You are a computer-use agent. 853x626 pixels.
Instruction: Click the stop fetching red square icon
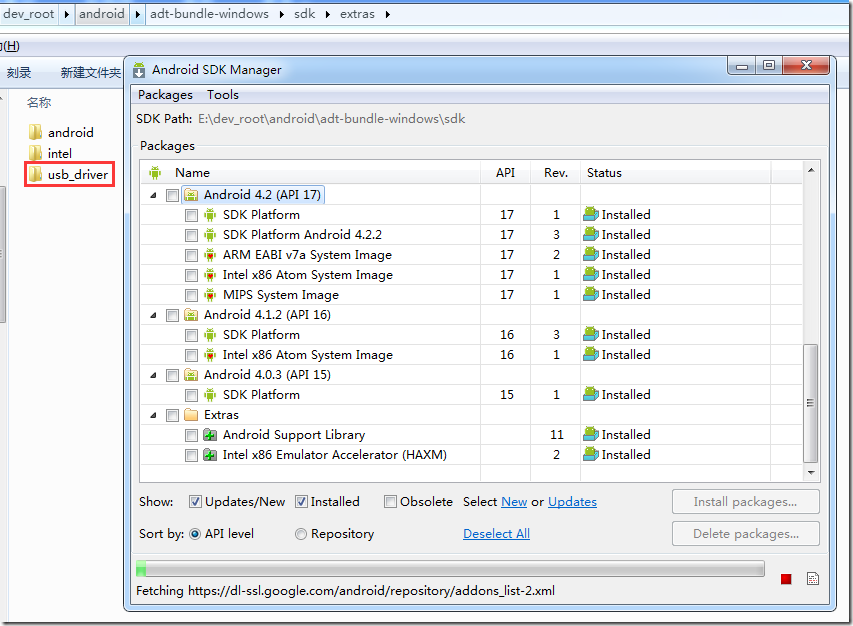click(786, 579)
